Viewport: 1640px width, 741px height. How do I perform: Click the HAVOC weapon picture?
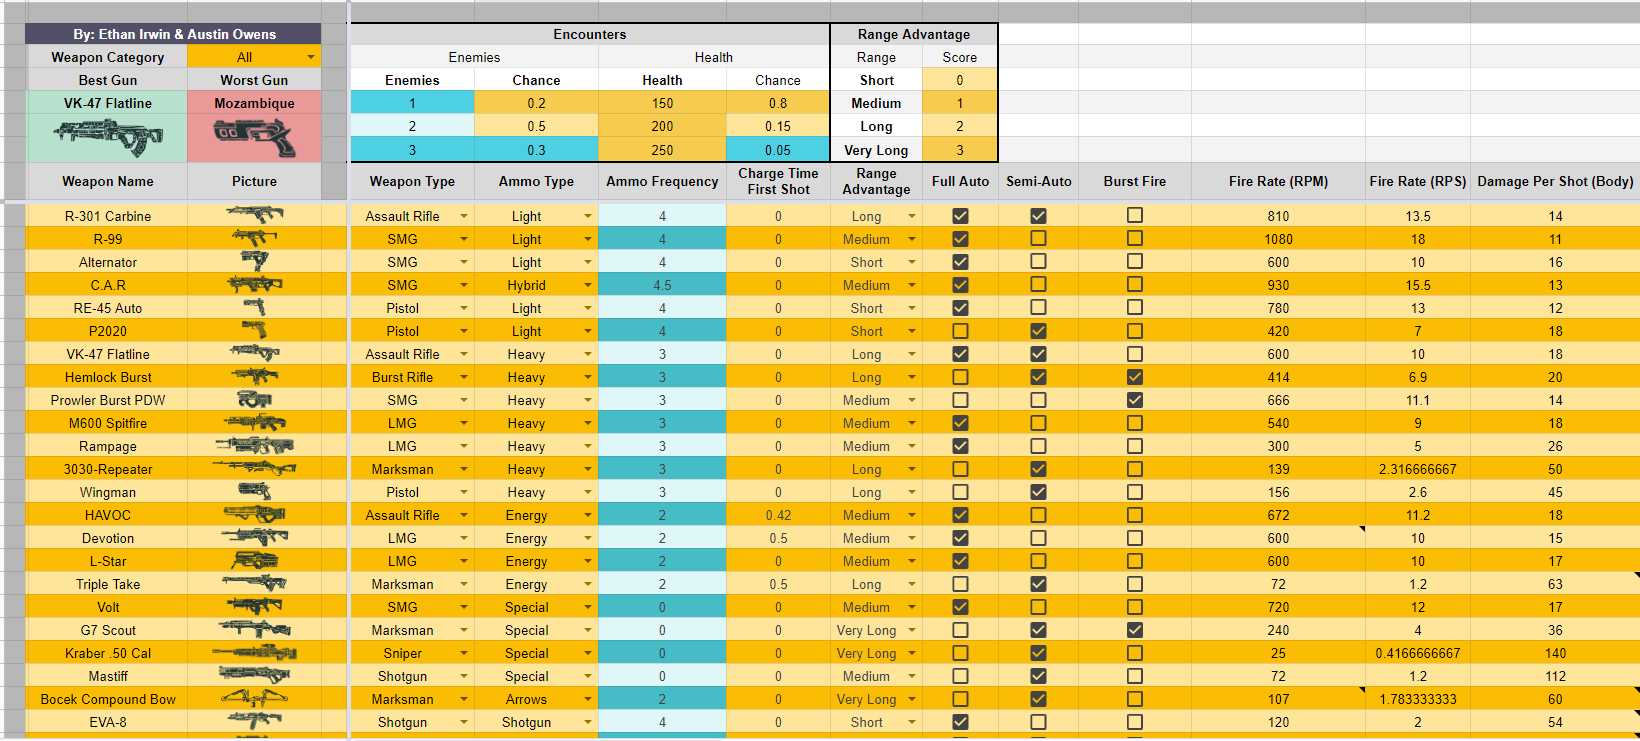point(254,513)
